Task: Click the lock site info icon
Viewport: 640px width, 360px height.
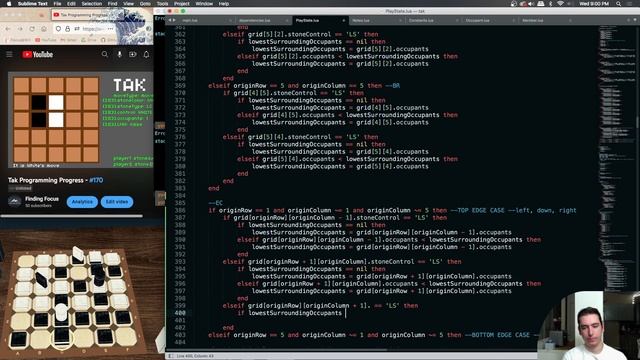Action: click(x=67, y=29)
